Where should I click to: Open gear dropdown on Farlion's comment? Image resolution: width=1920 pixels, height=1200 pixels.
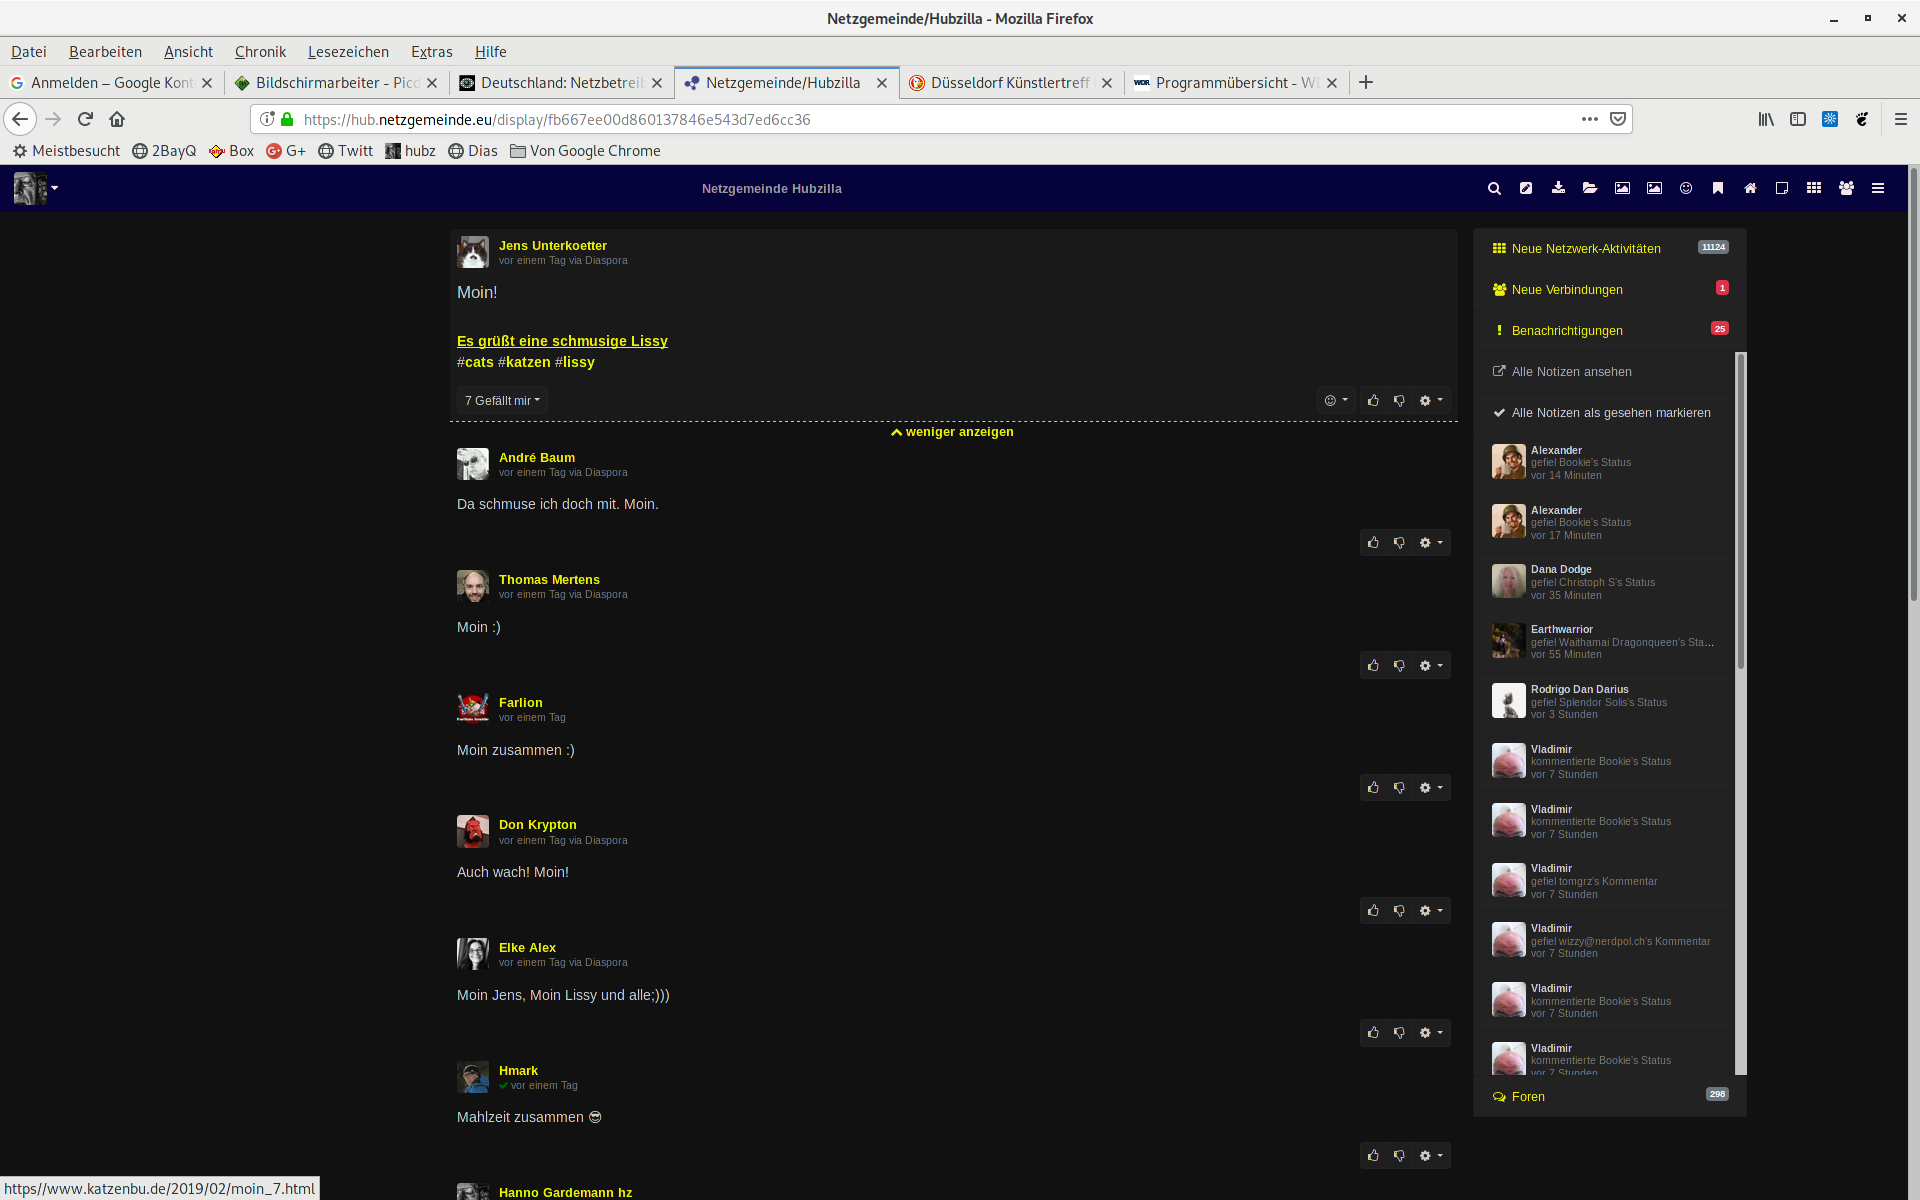(1431, 788)
